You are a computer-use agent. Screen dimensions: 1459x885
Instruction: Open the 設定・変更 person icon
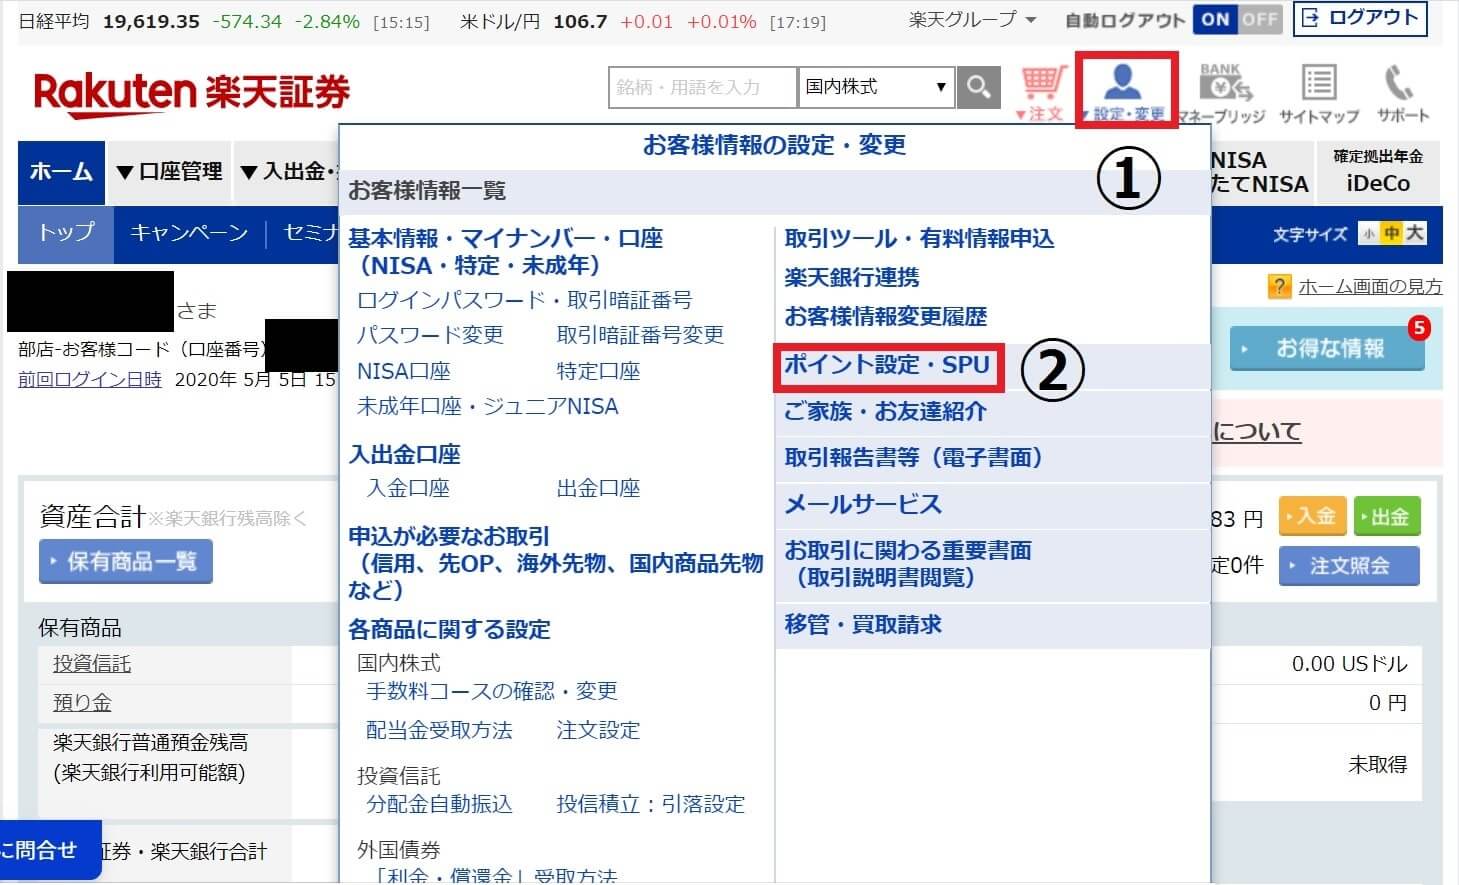(1126, 91)
